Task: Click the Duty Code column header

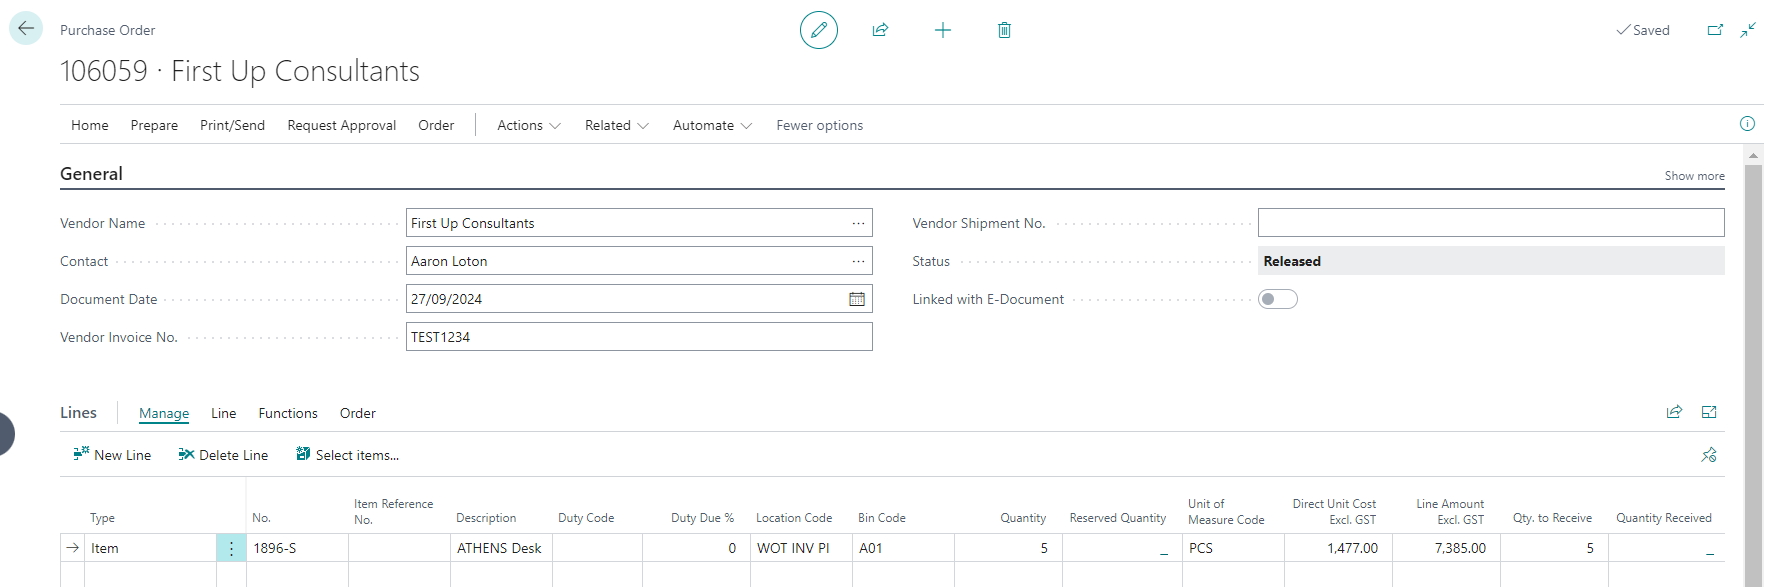Action: 586,518
